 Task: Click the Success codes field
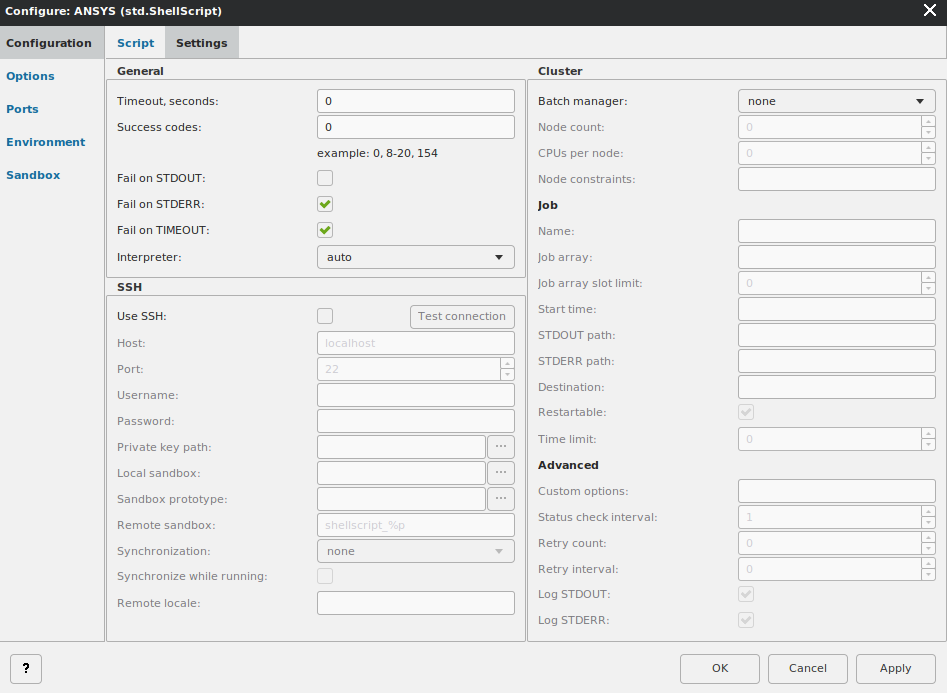click(x=416, y=127)
